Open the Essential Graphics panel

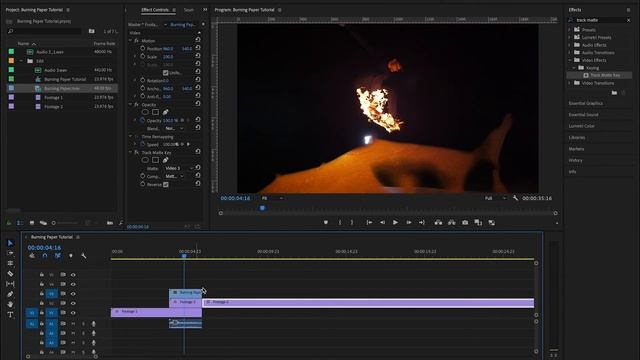pyautogui.click(x=586, y=103)
